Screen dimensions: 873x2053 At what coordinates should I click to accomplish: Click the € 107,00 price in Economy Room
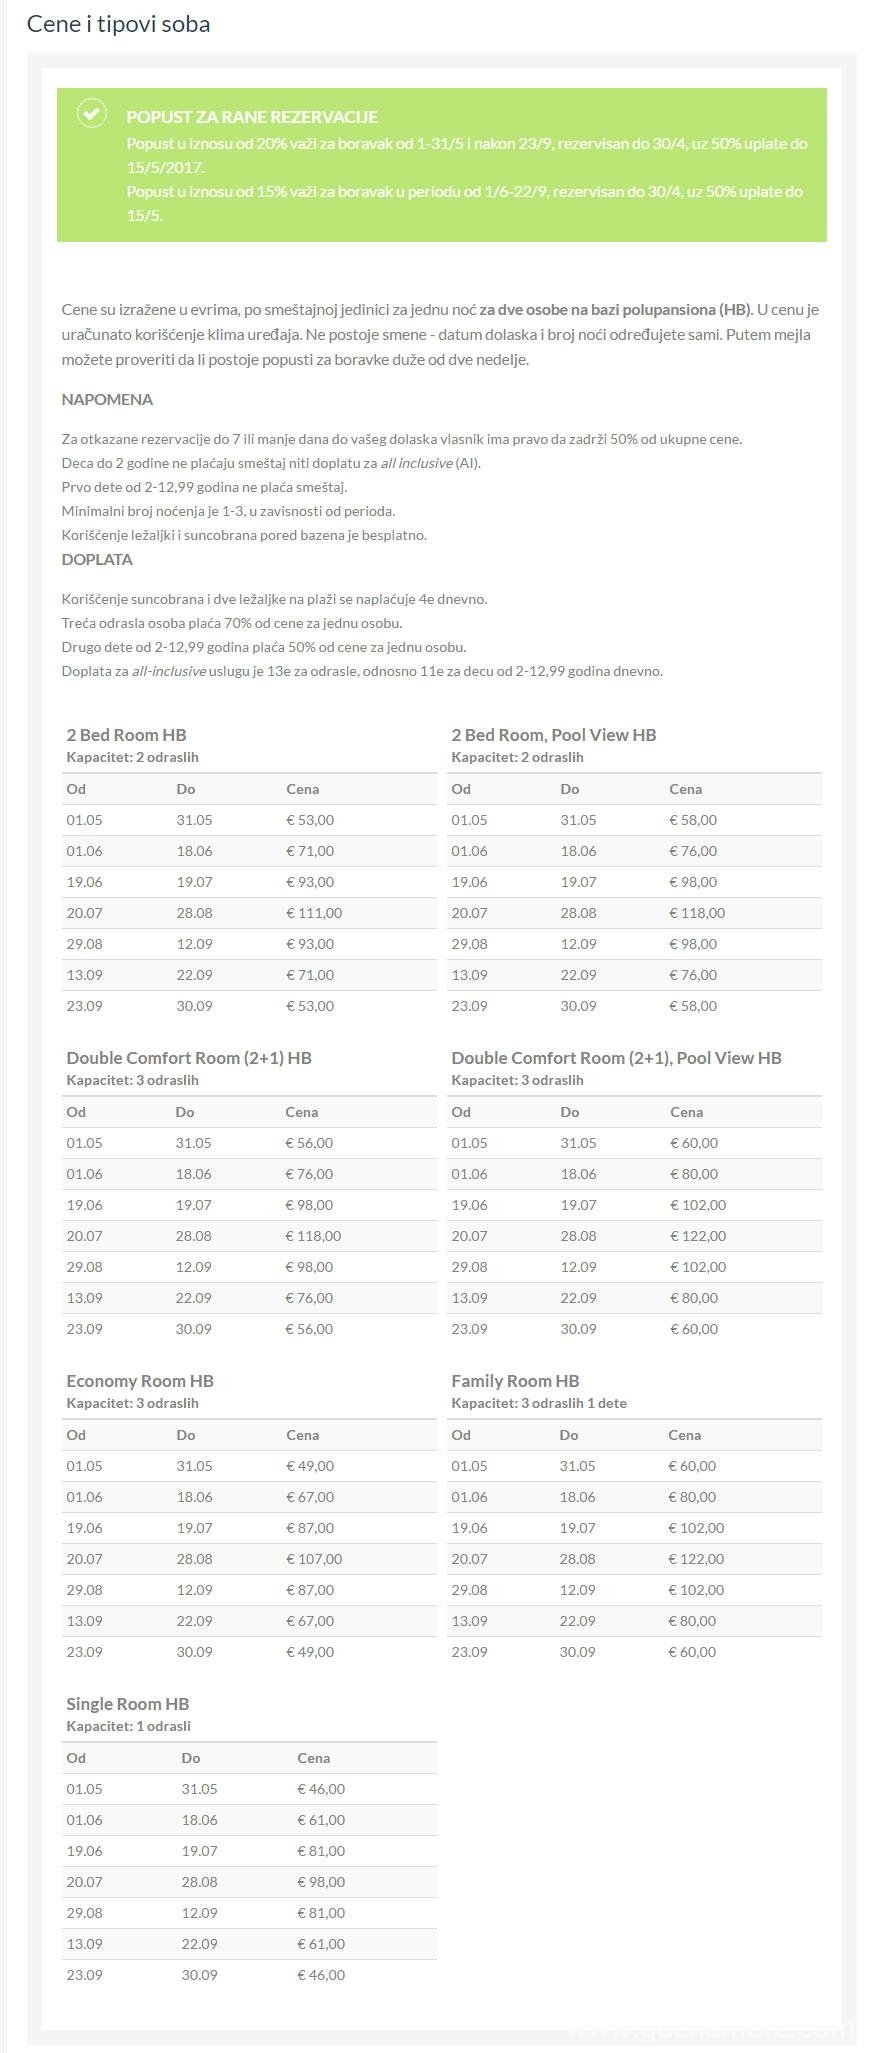point(314,1559)
